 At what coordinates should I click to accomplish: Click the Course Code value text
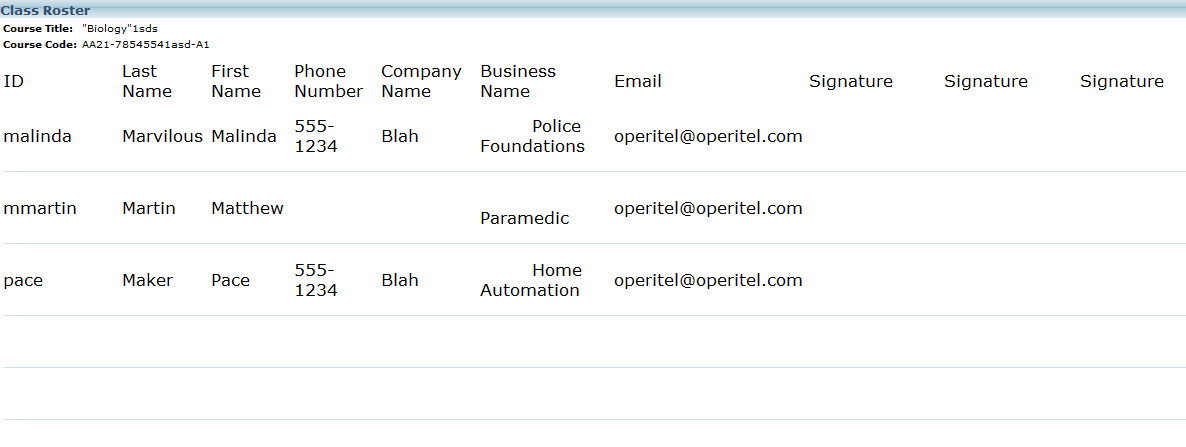pyautogui.click(x=146, y=45)
